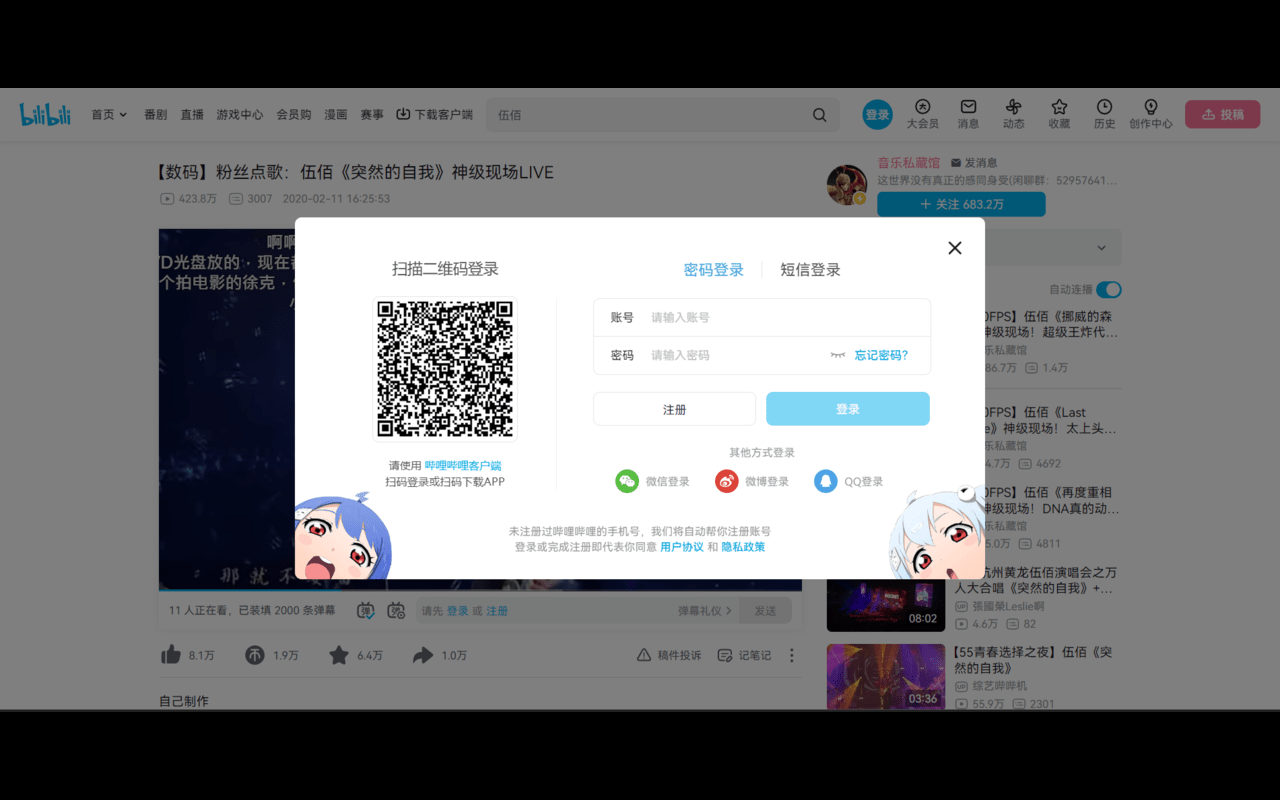Collapse the right sidebar panel via its chevron
This screenshot has width=1280, height=800.
1100,247
